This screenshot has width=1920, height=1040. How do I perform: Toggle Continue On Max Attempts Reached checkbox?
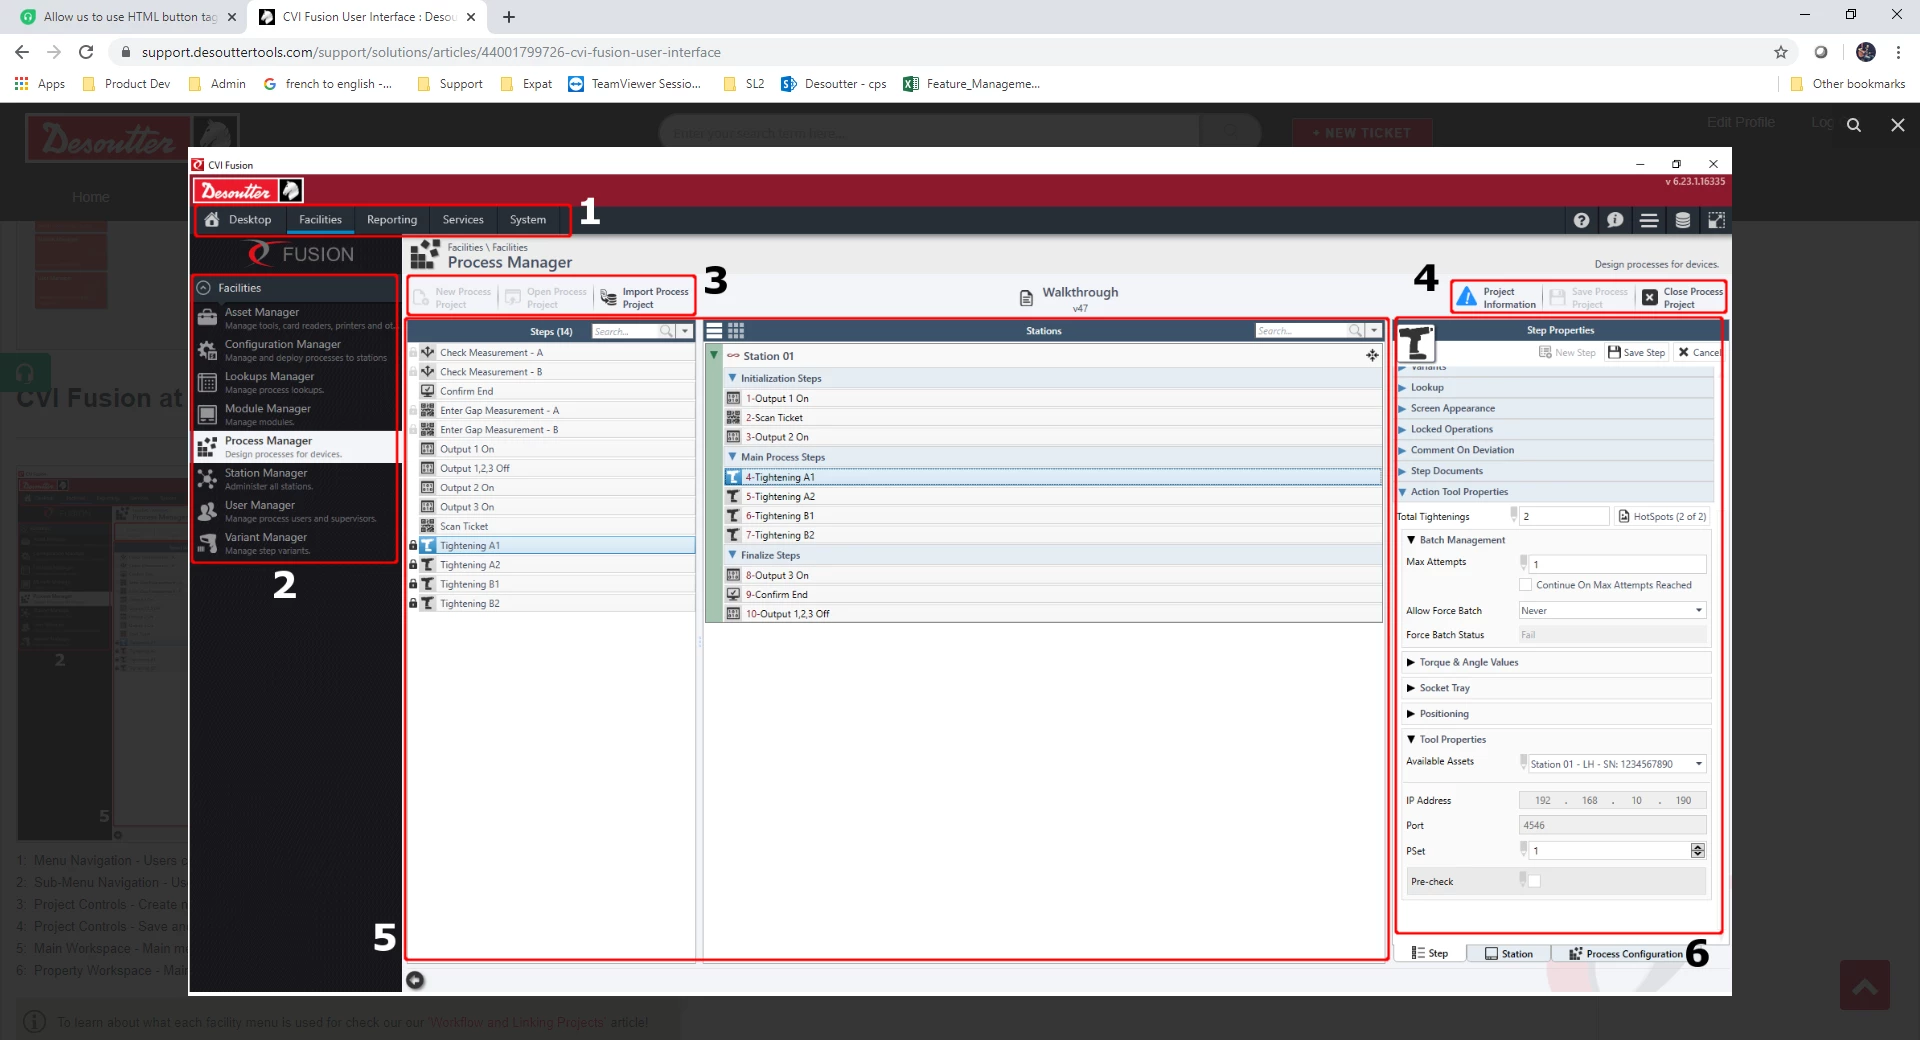tap(1525, 585)
